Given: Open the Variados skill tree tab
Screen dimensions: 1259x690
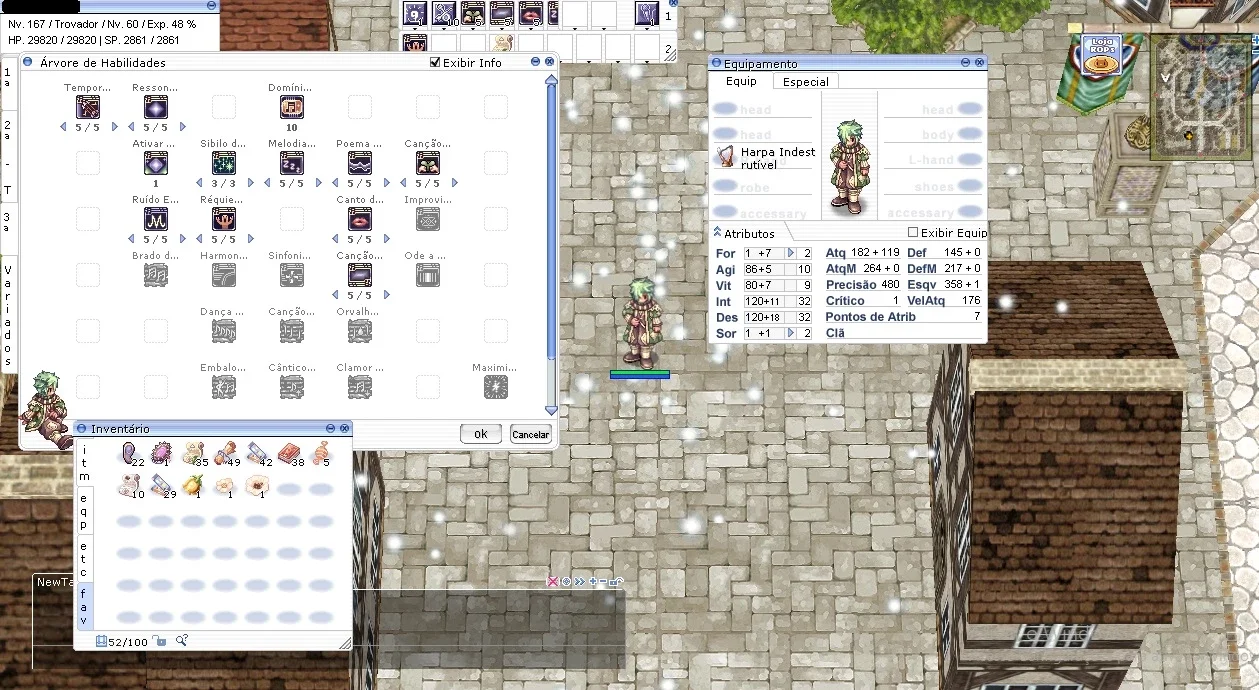Looking at the screenshot, I should [8, 316].
